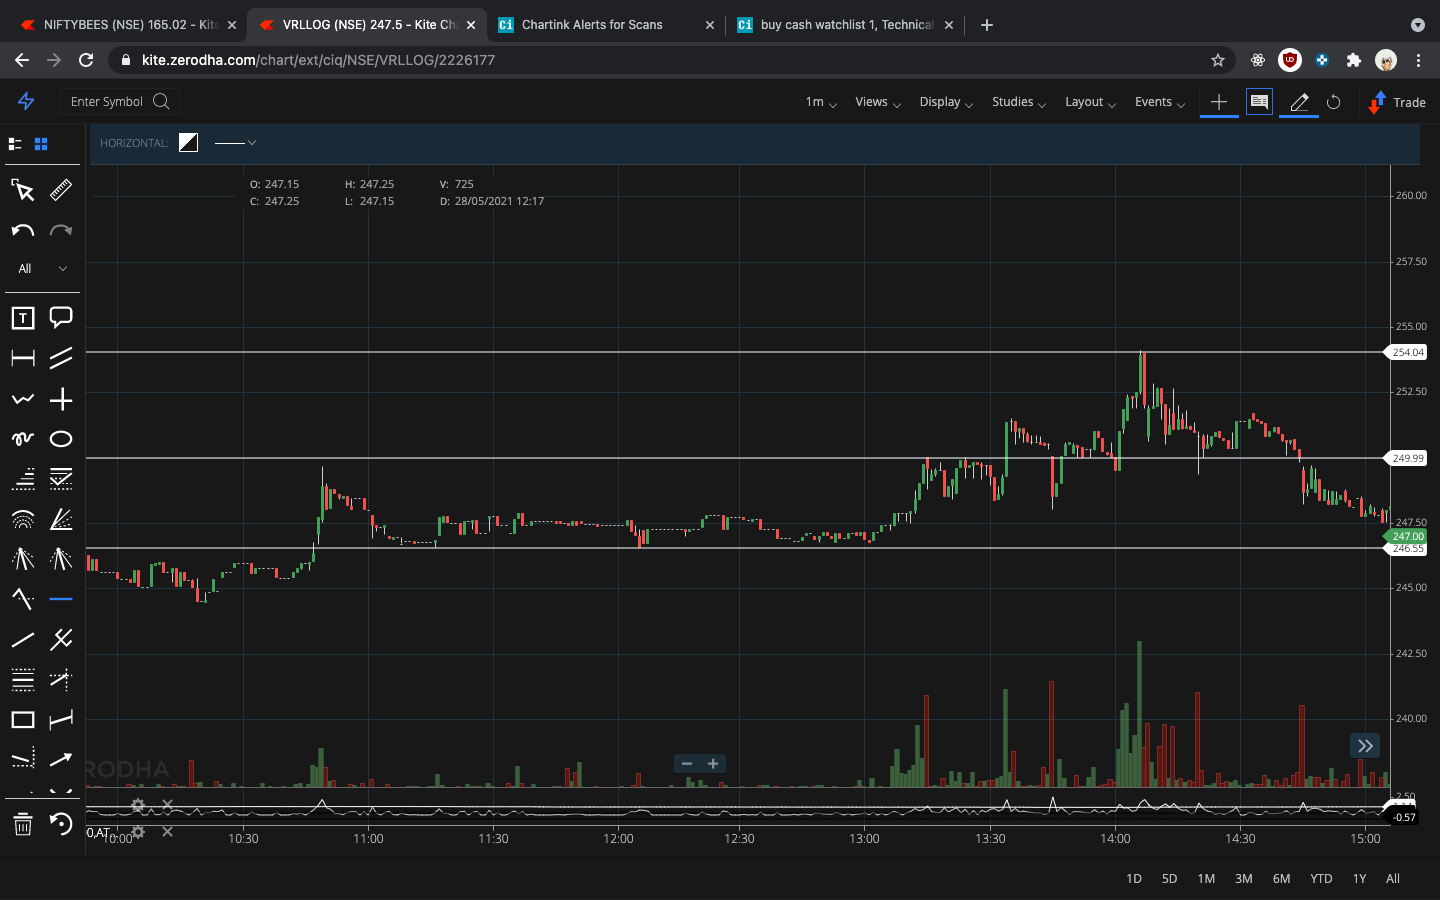Select the pointer selection tool
The height and width of the screenshot is (900, 1440).
pos(22,190)
